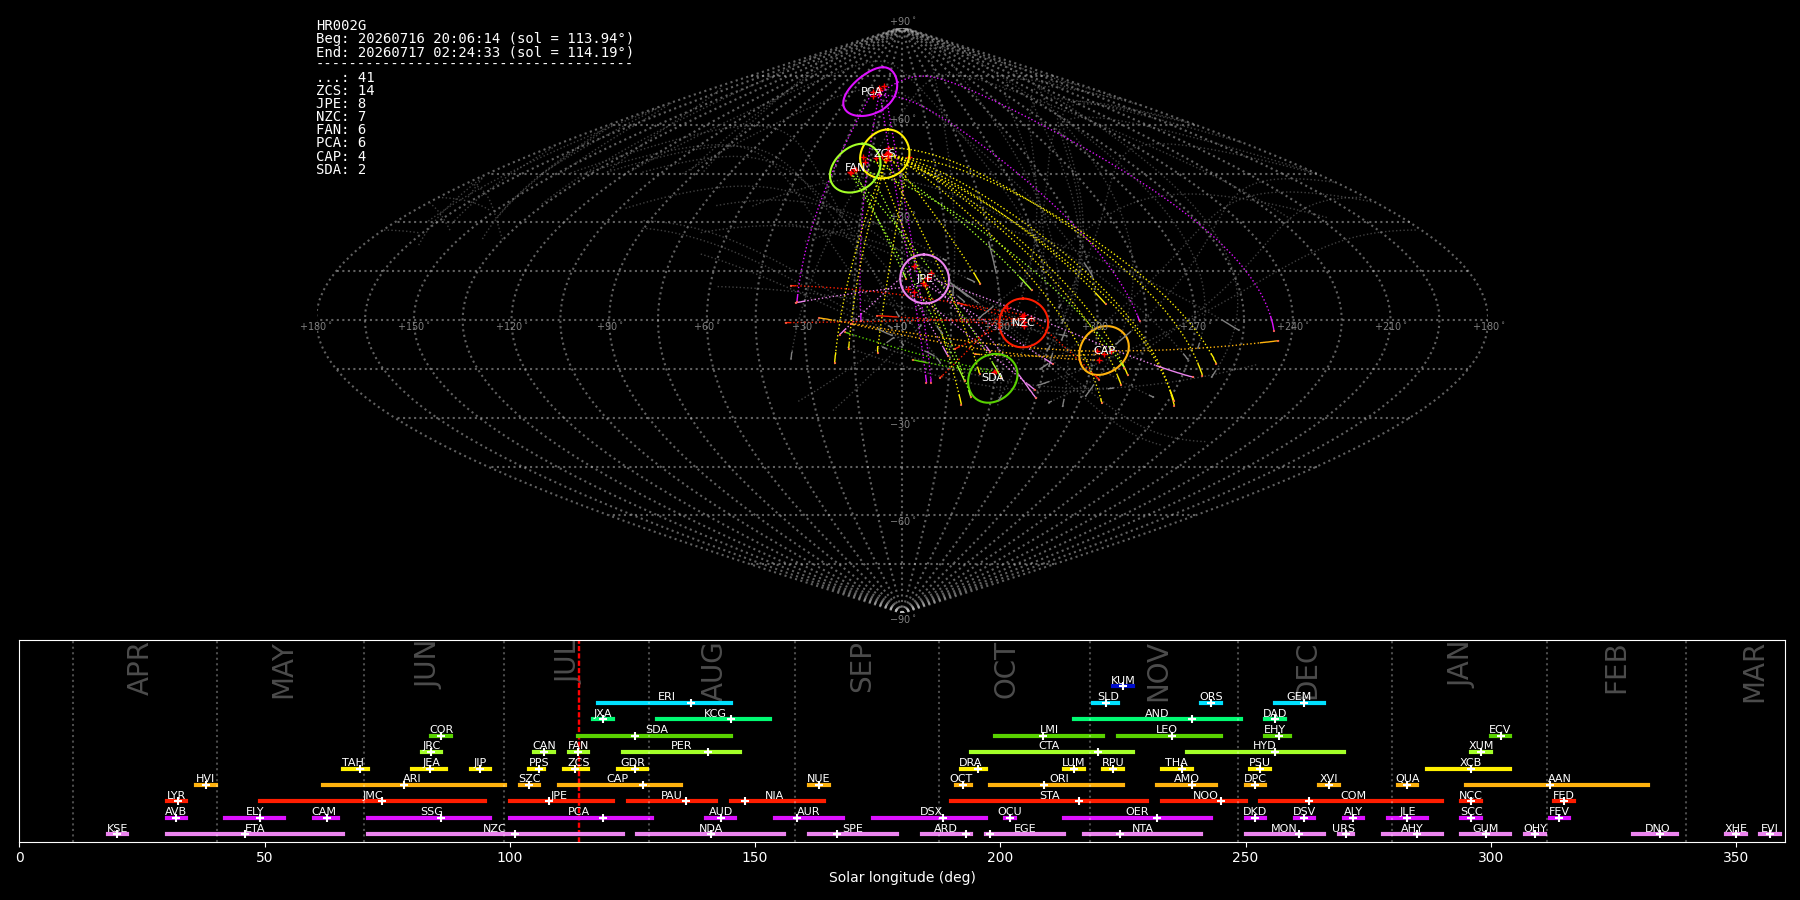
Task: Click the STA red shower bar
Action: 1049,801
